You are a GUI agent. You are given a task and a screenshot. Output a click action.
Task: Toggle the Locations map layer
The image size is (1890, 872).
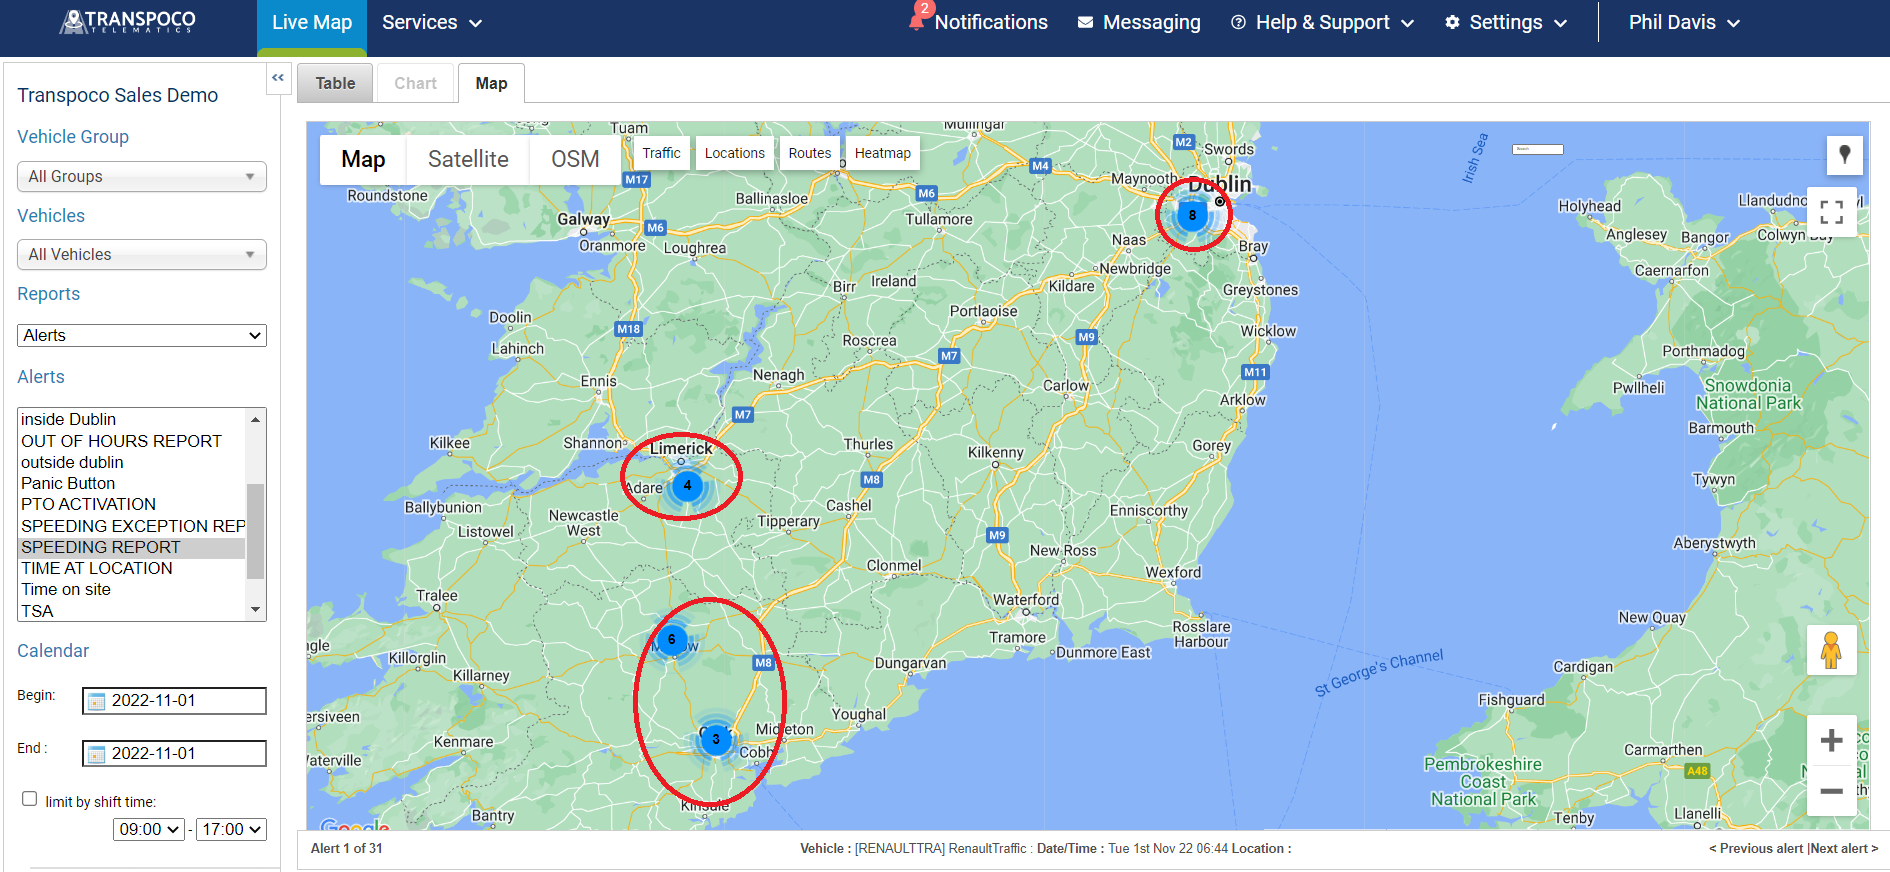[734, 153]
